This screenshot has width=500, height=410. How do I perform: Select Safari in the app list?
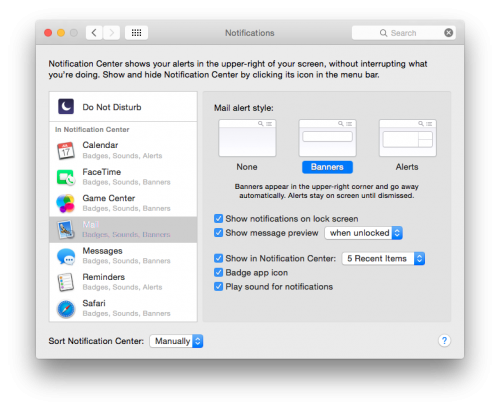[x=123, y=309]
